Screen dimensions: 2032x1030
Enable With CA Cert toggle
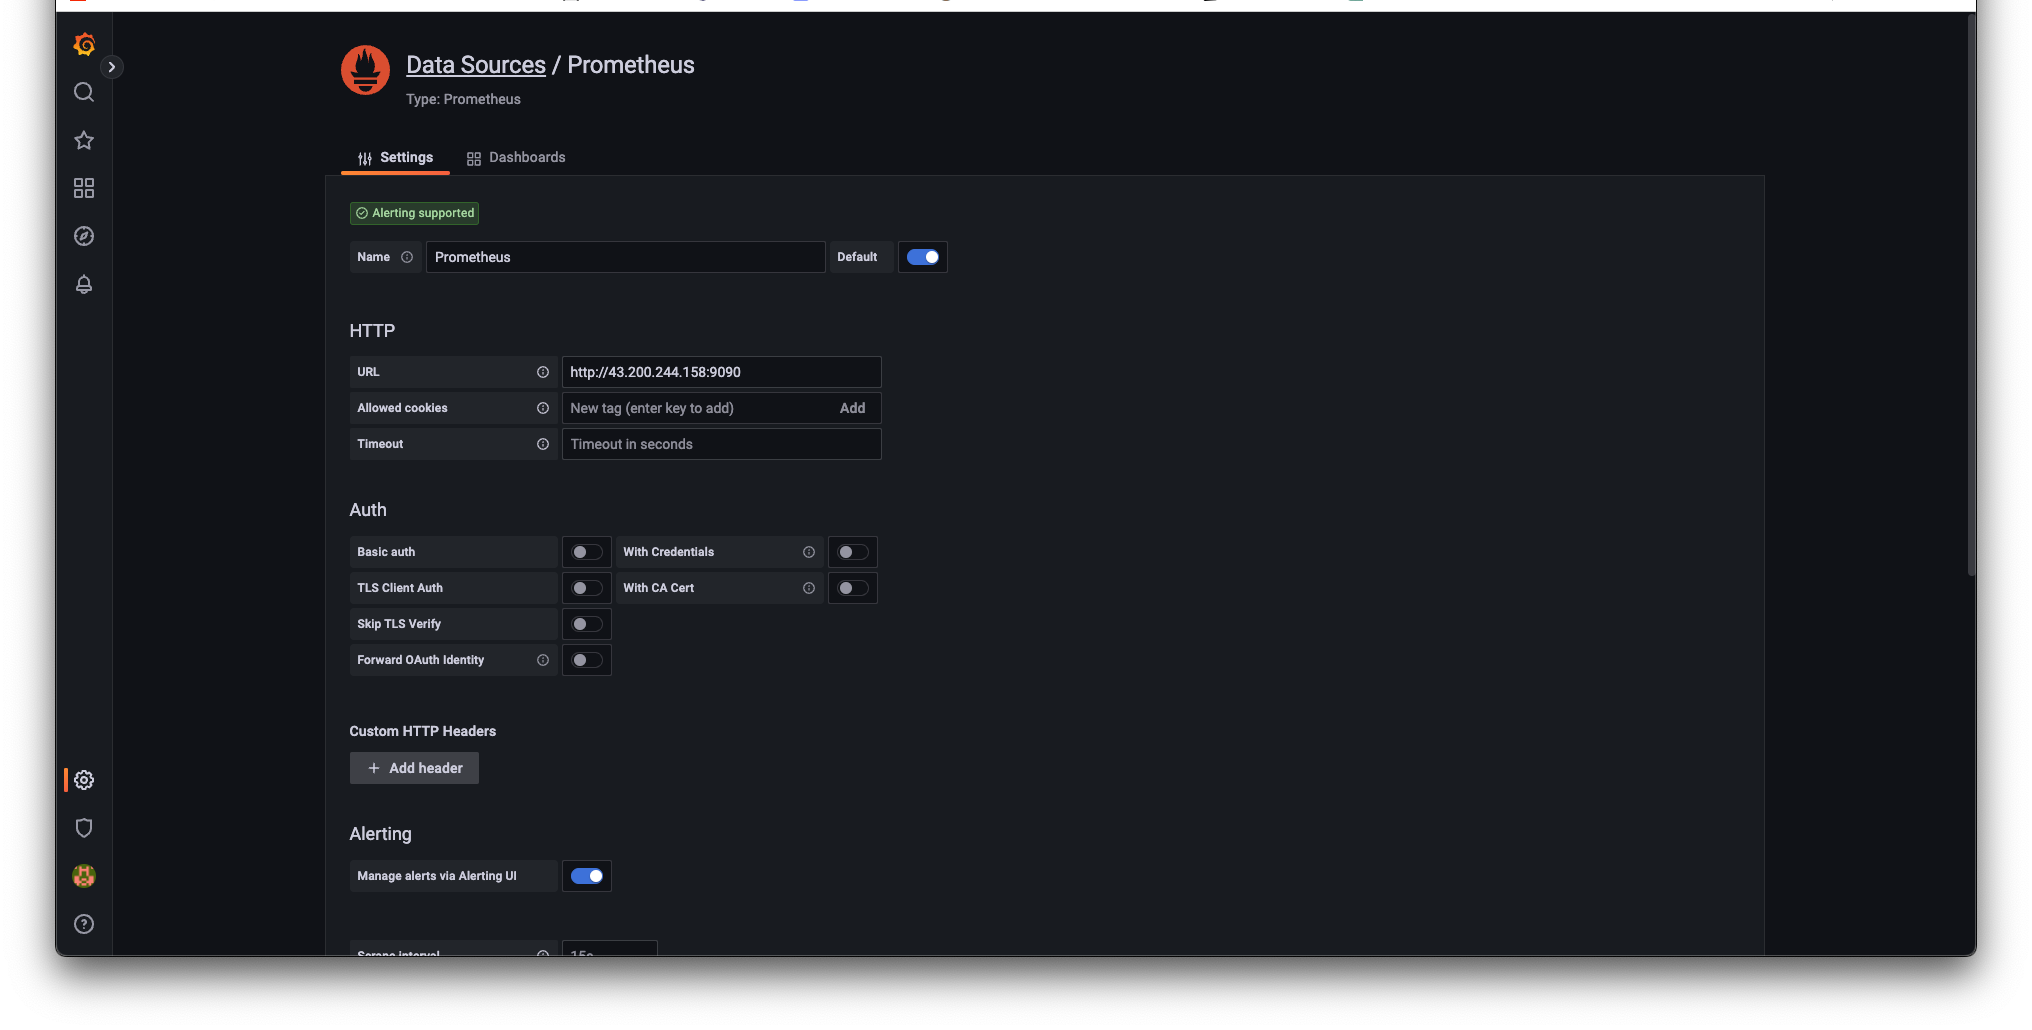tap(853, 588)
